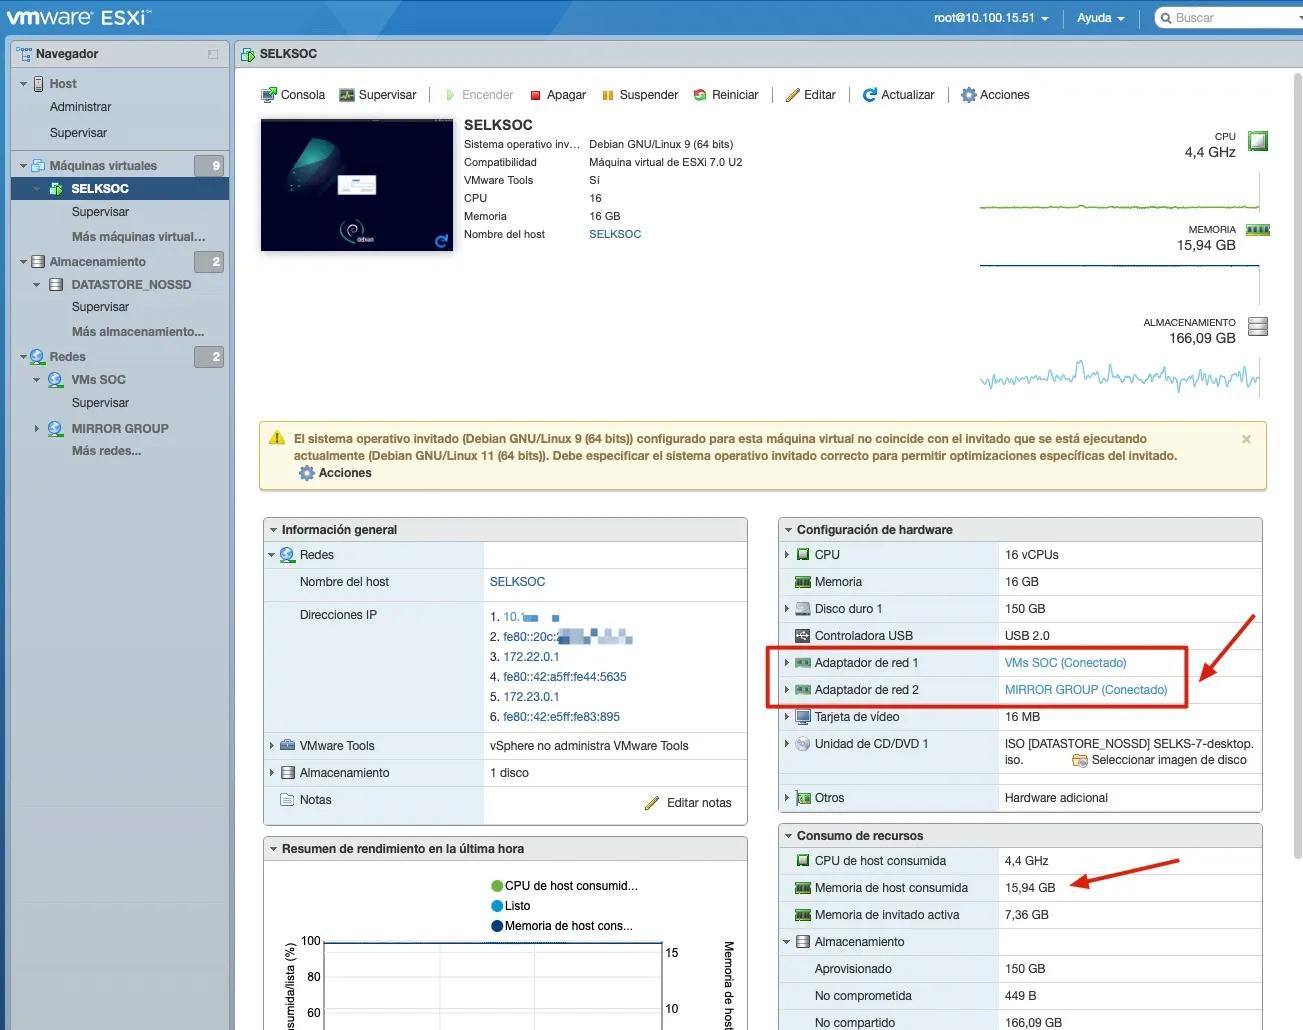Toggle the Listo legend marker
This screenshot has width=1303, height=1030.
click(497, 906)
